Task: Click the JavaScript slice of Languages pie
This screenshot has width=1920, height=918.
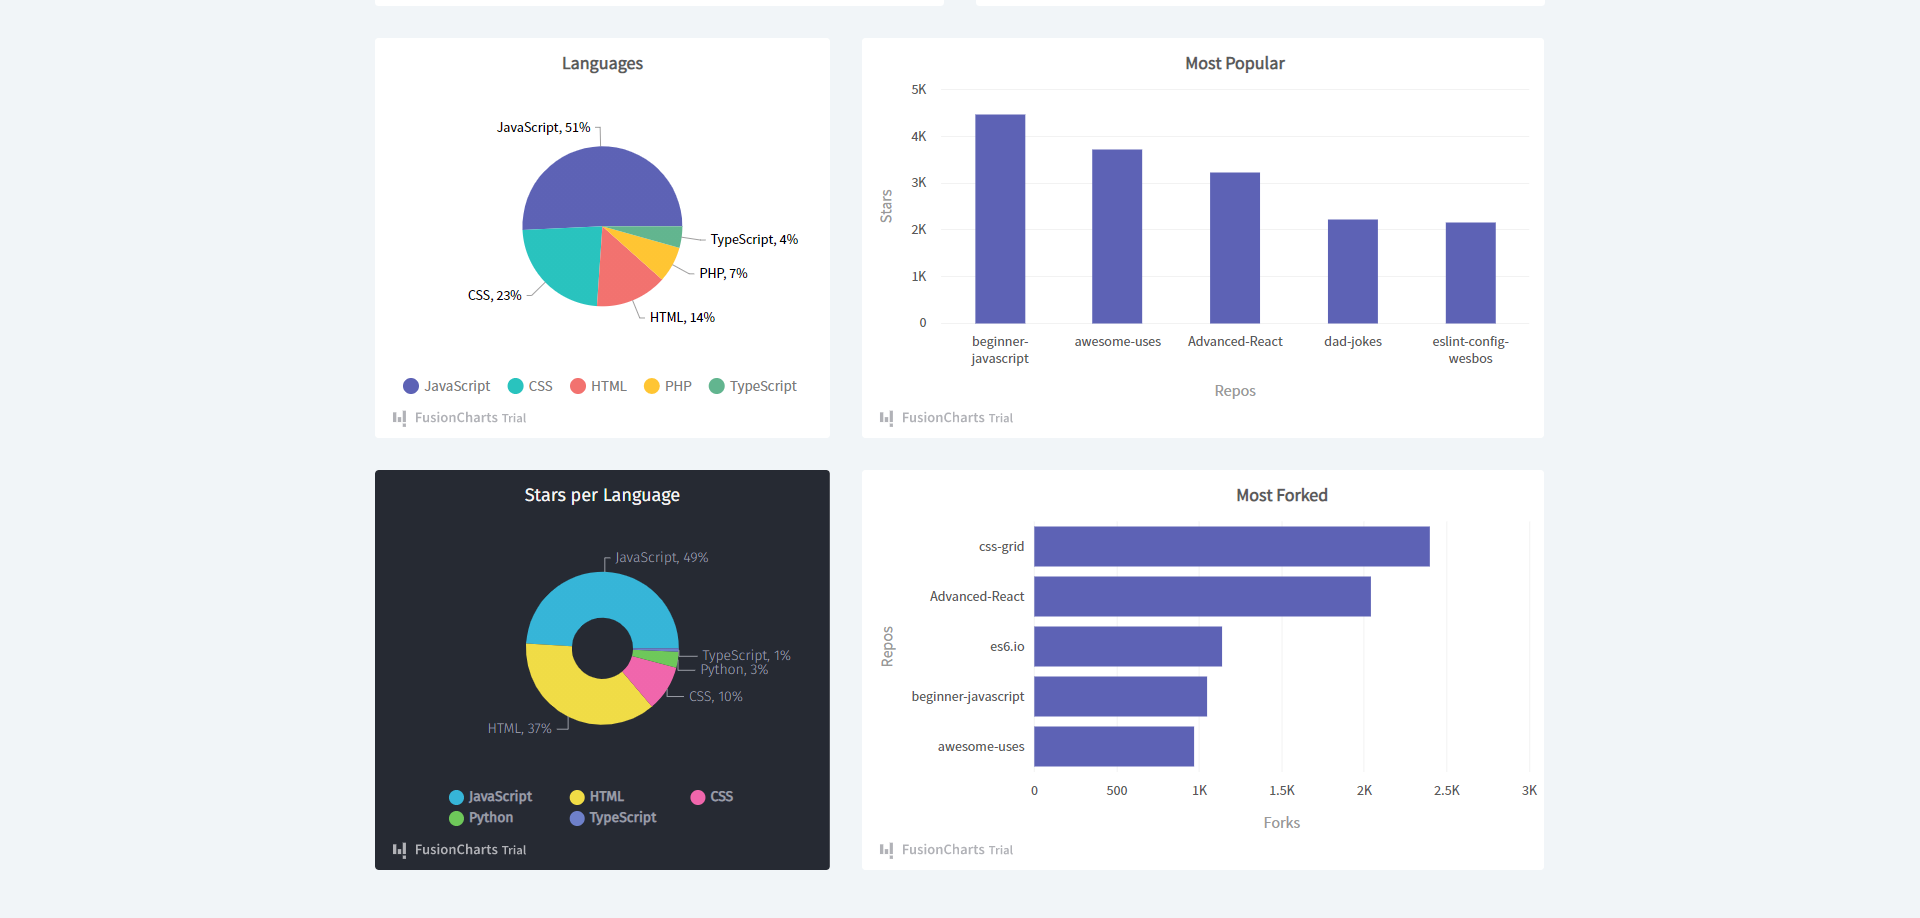Action: (600, 185)
